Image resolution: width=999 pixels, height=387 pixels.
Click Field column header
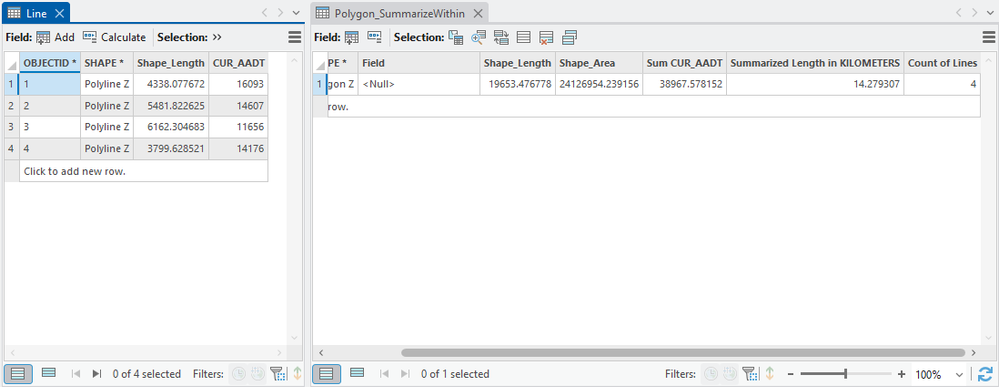(419, 63)
